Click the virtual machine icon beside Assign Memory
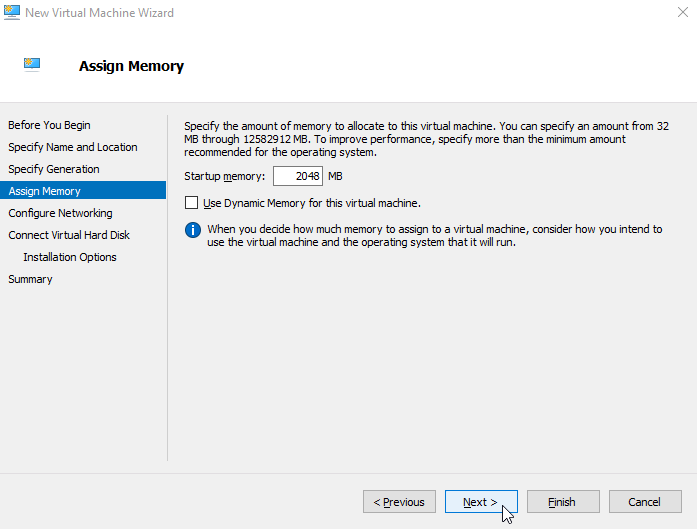The image size is (697, 529). click(32, 65)
